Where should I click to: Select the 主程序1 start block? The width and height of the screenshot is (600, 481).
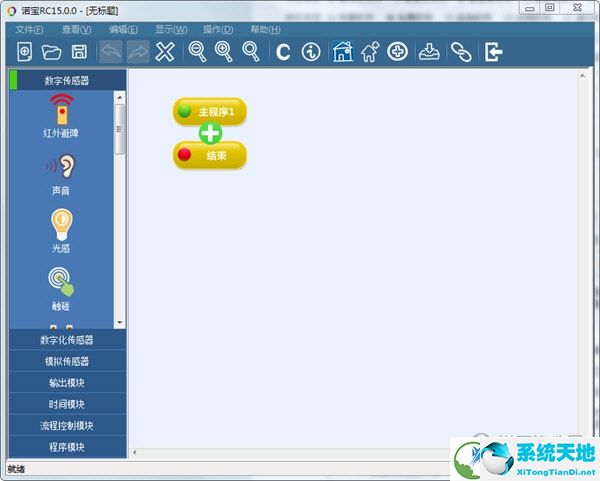tap(210, 111)
